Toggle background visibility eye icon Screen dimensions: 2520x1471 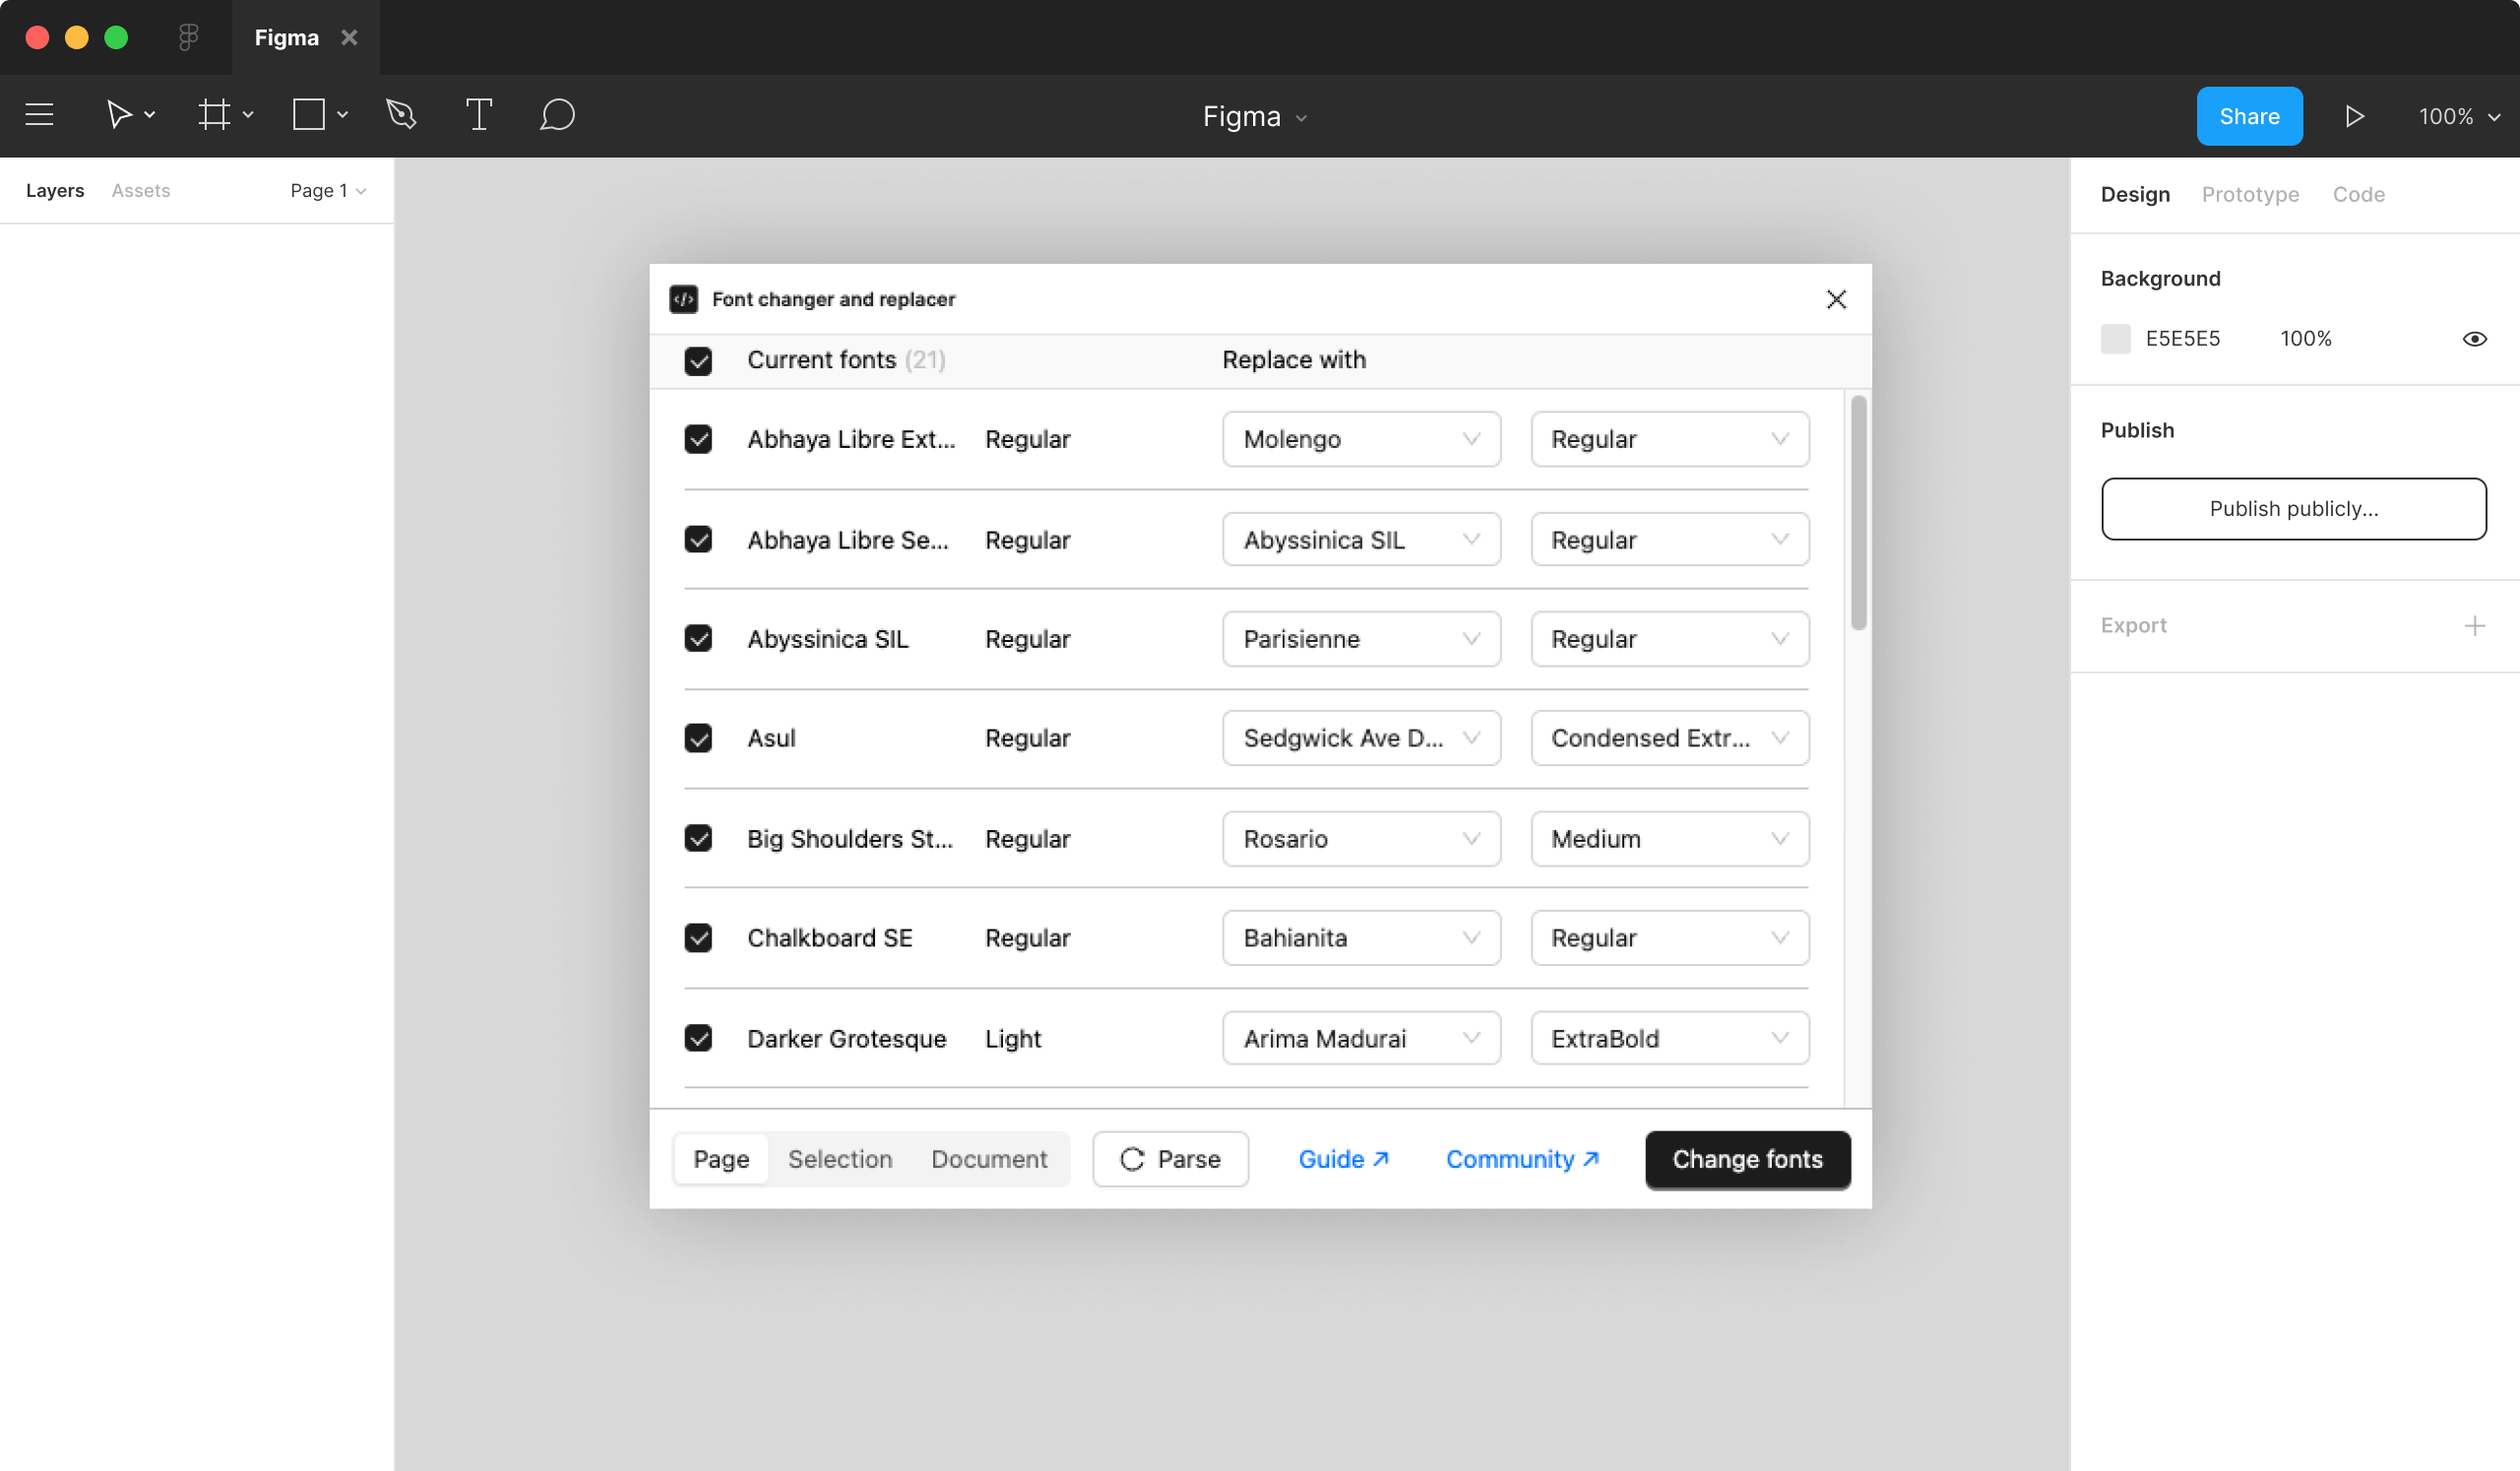tap(2474, 339)
